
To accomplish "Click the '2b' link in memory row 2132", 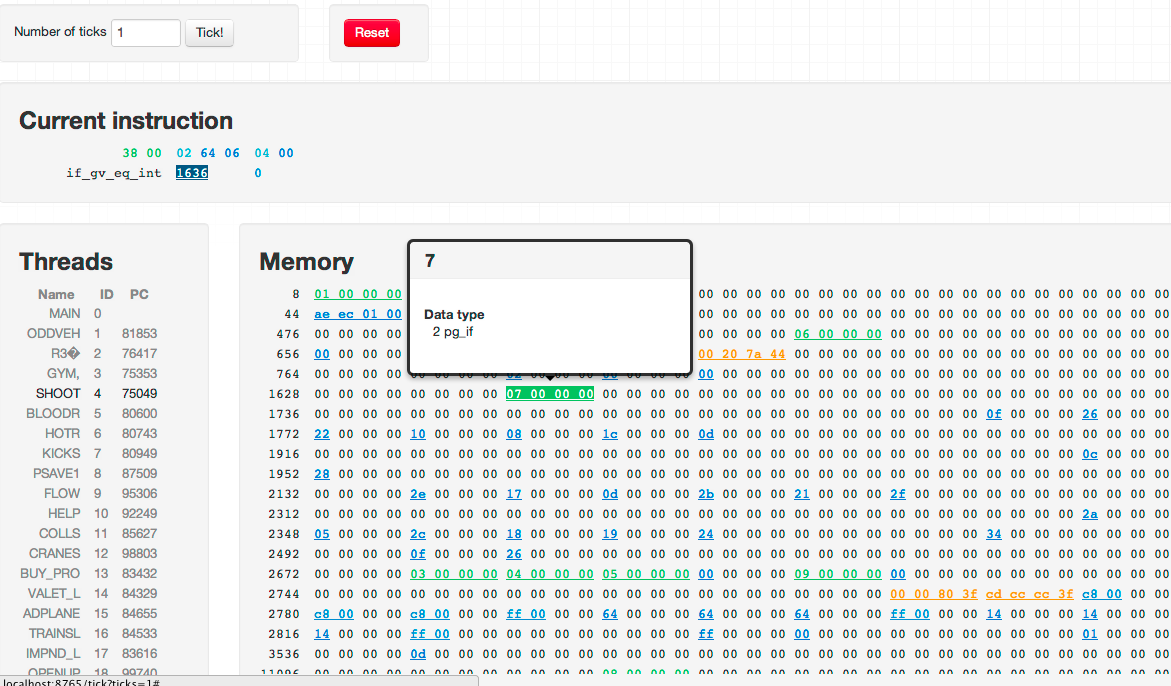I will (x=706, y=494).
